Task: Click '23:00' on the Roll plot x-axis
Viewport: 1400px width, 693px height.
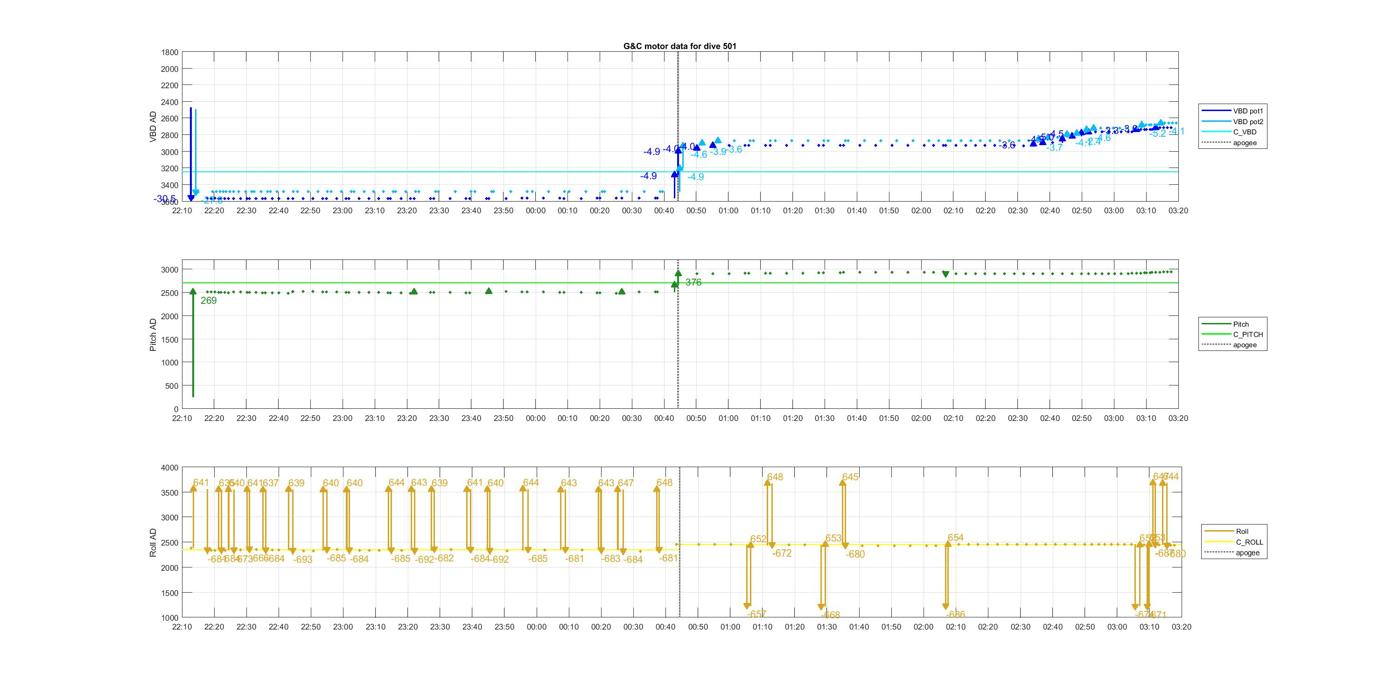Action: tap(343, 627)
